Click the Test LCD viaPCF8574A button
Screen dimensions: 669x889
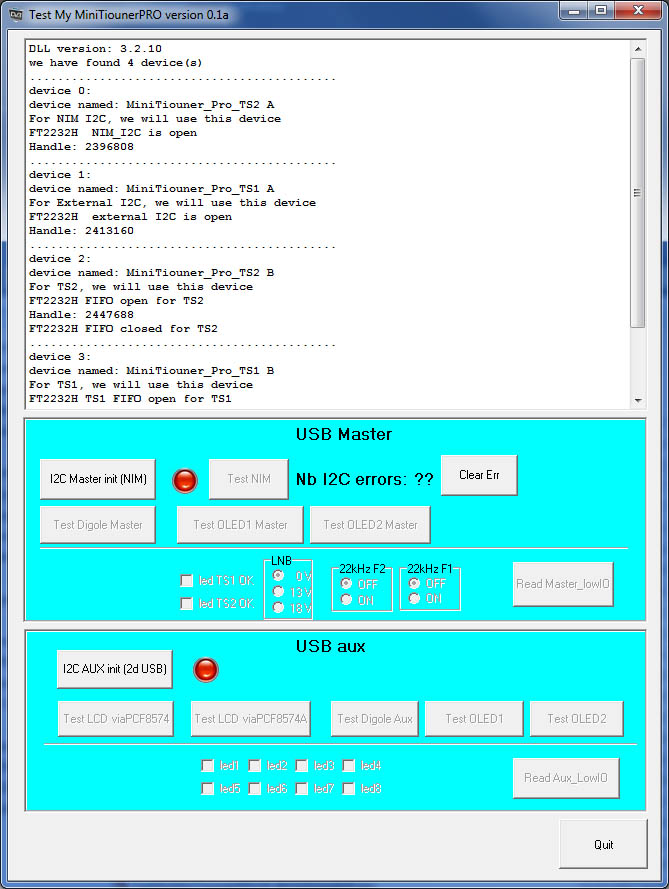pyautogui.click(x=251, y=719)
